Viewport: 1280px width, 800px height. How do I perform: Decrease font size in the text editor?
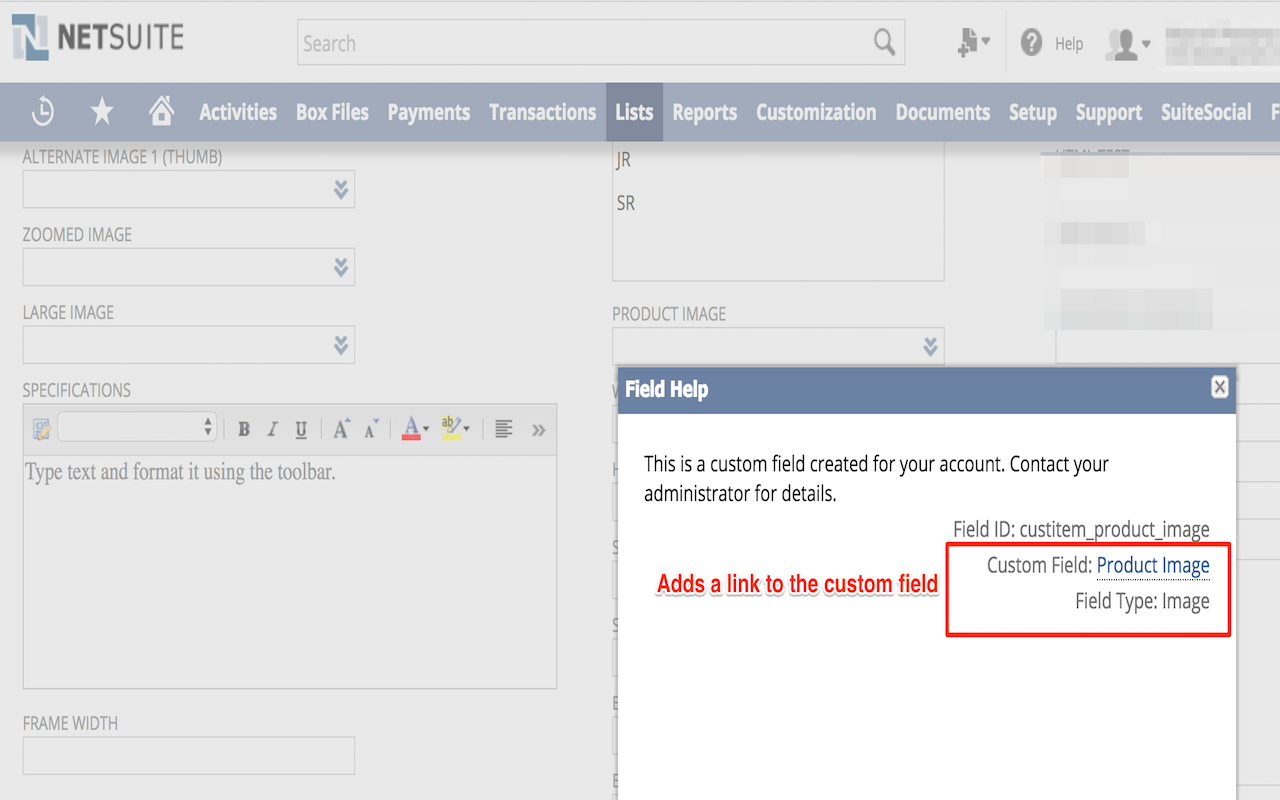[x=370, y=429]
